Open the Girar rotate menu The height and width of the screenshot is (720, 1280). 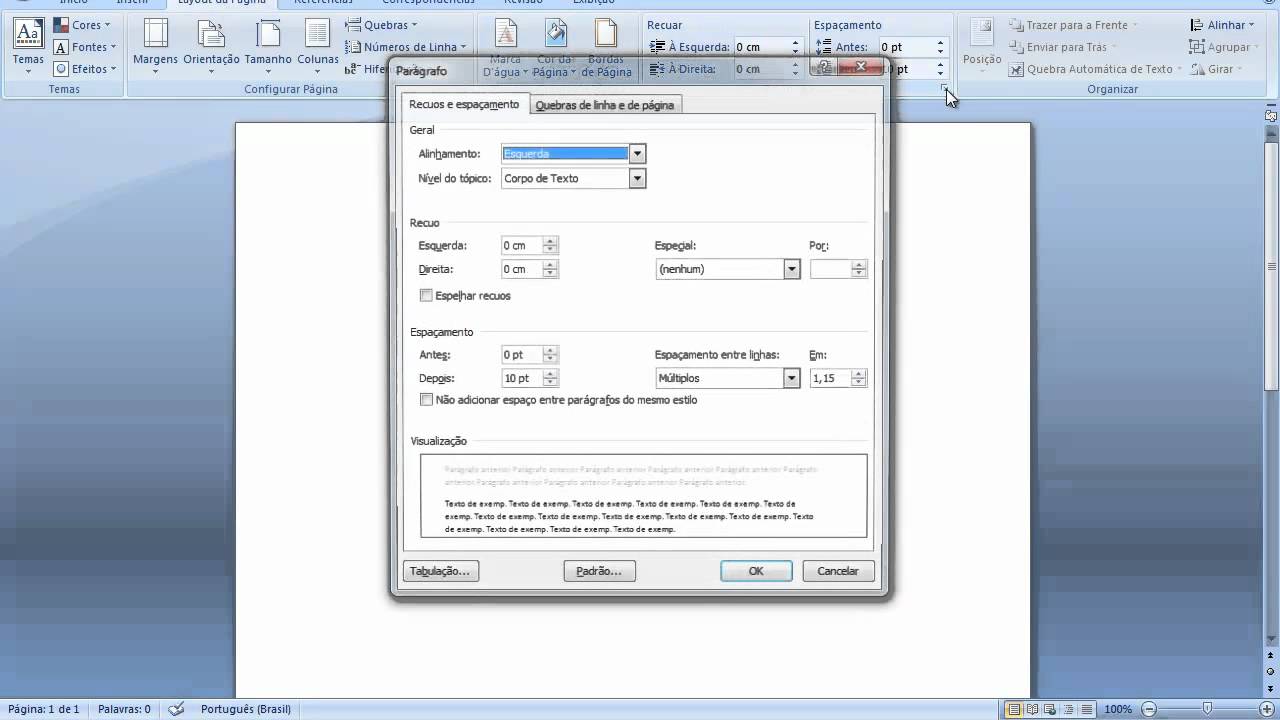coord(1216,69)
